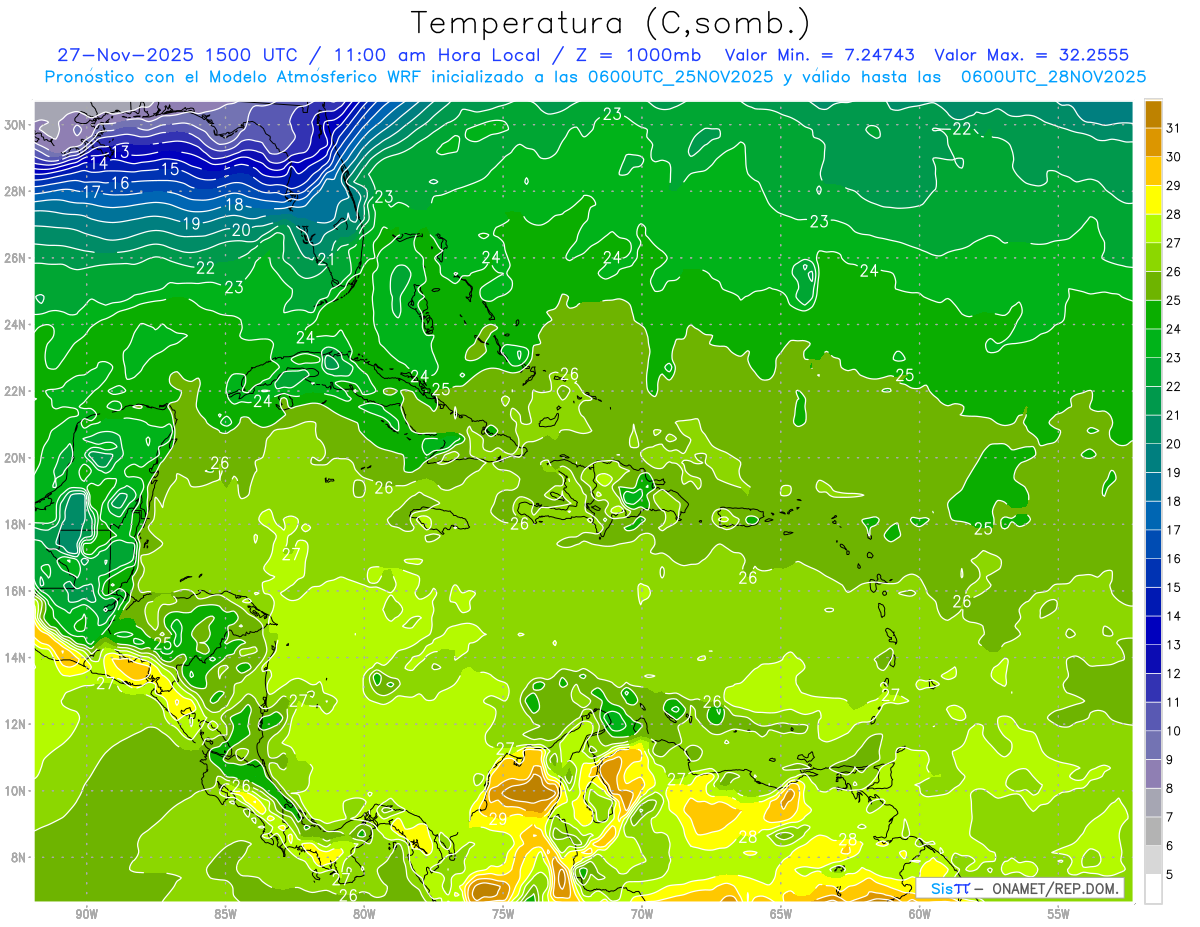Screen dimensions: 1200x927
Task: Click the "70W" longitude axis label
Action: coord(642,914)
